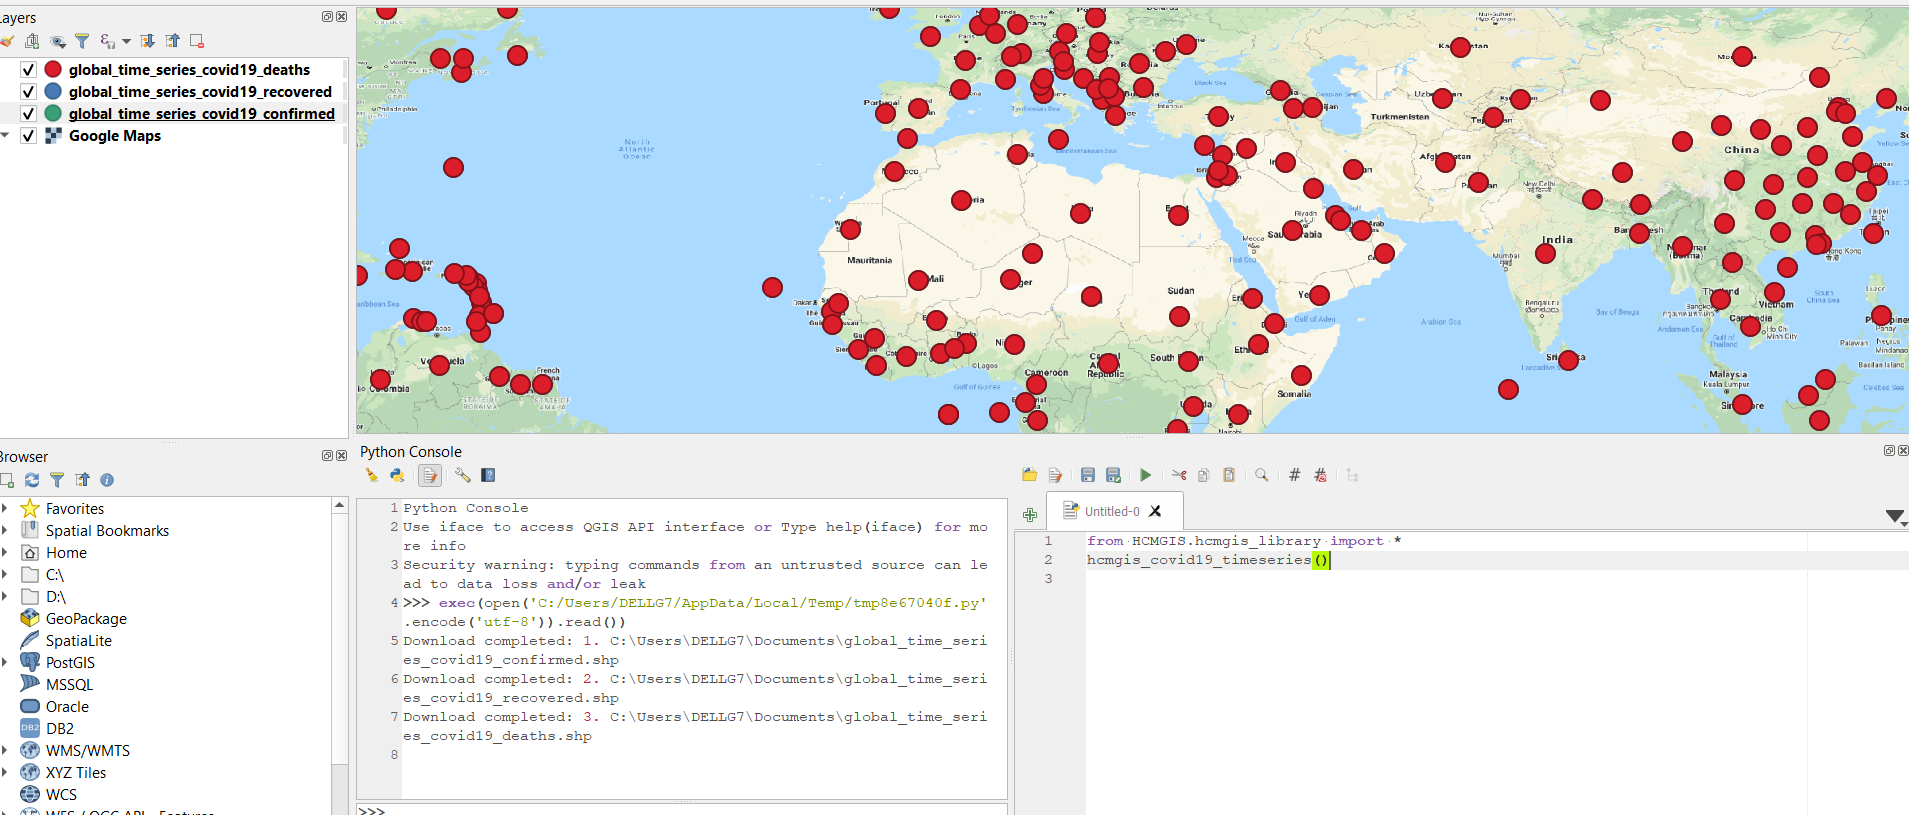Click Open in External Editor icon
The width and height of the screenshot is (1909, 815).
coord(1055,476)
